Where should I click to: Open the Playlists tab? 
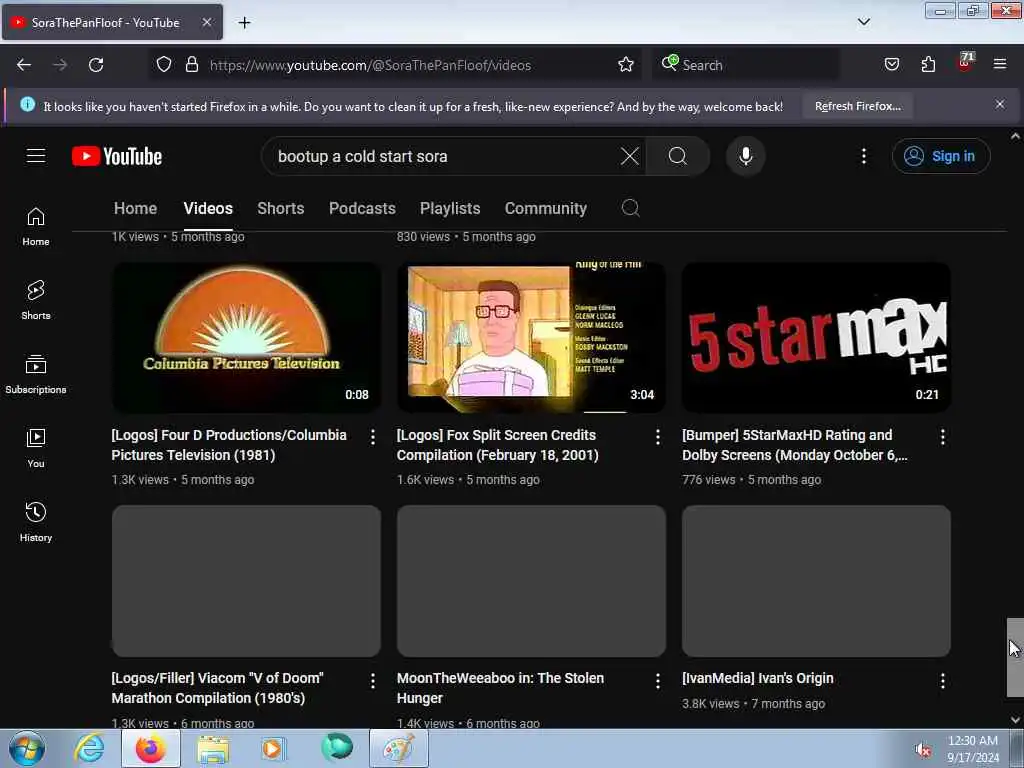click(x=450, y=208)
